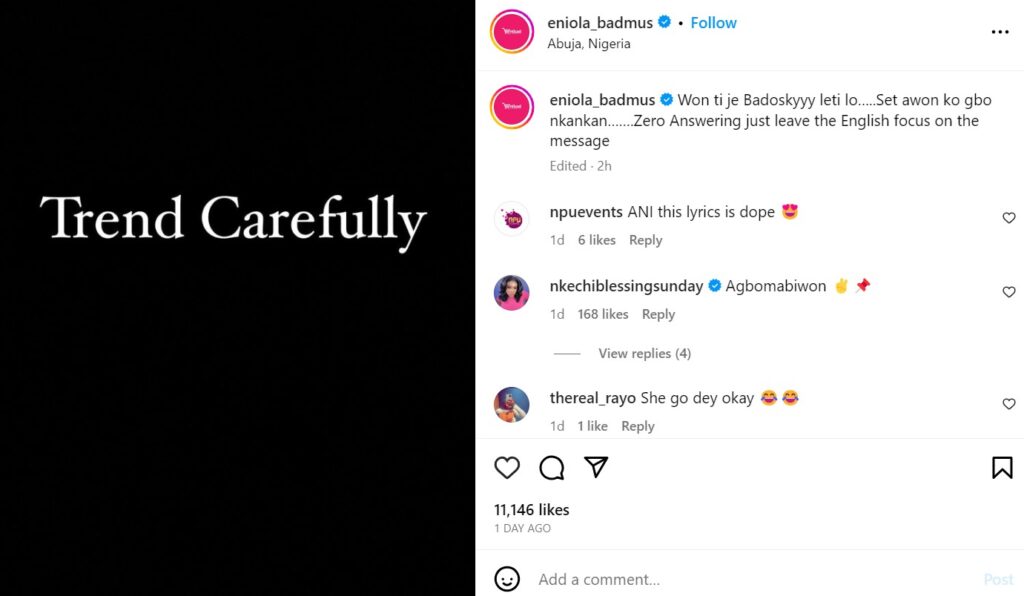Open thereal_rayo username link

(x=593, y=398)
